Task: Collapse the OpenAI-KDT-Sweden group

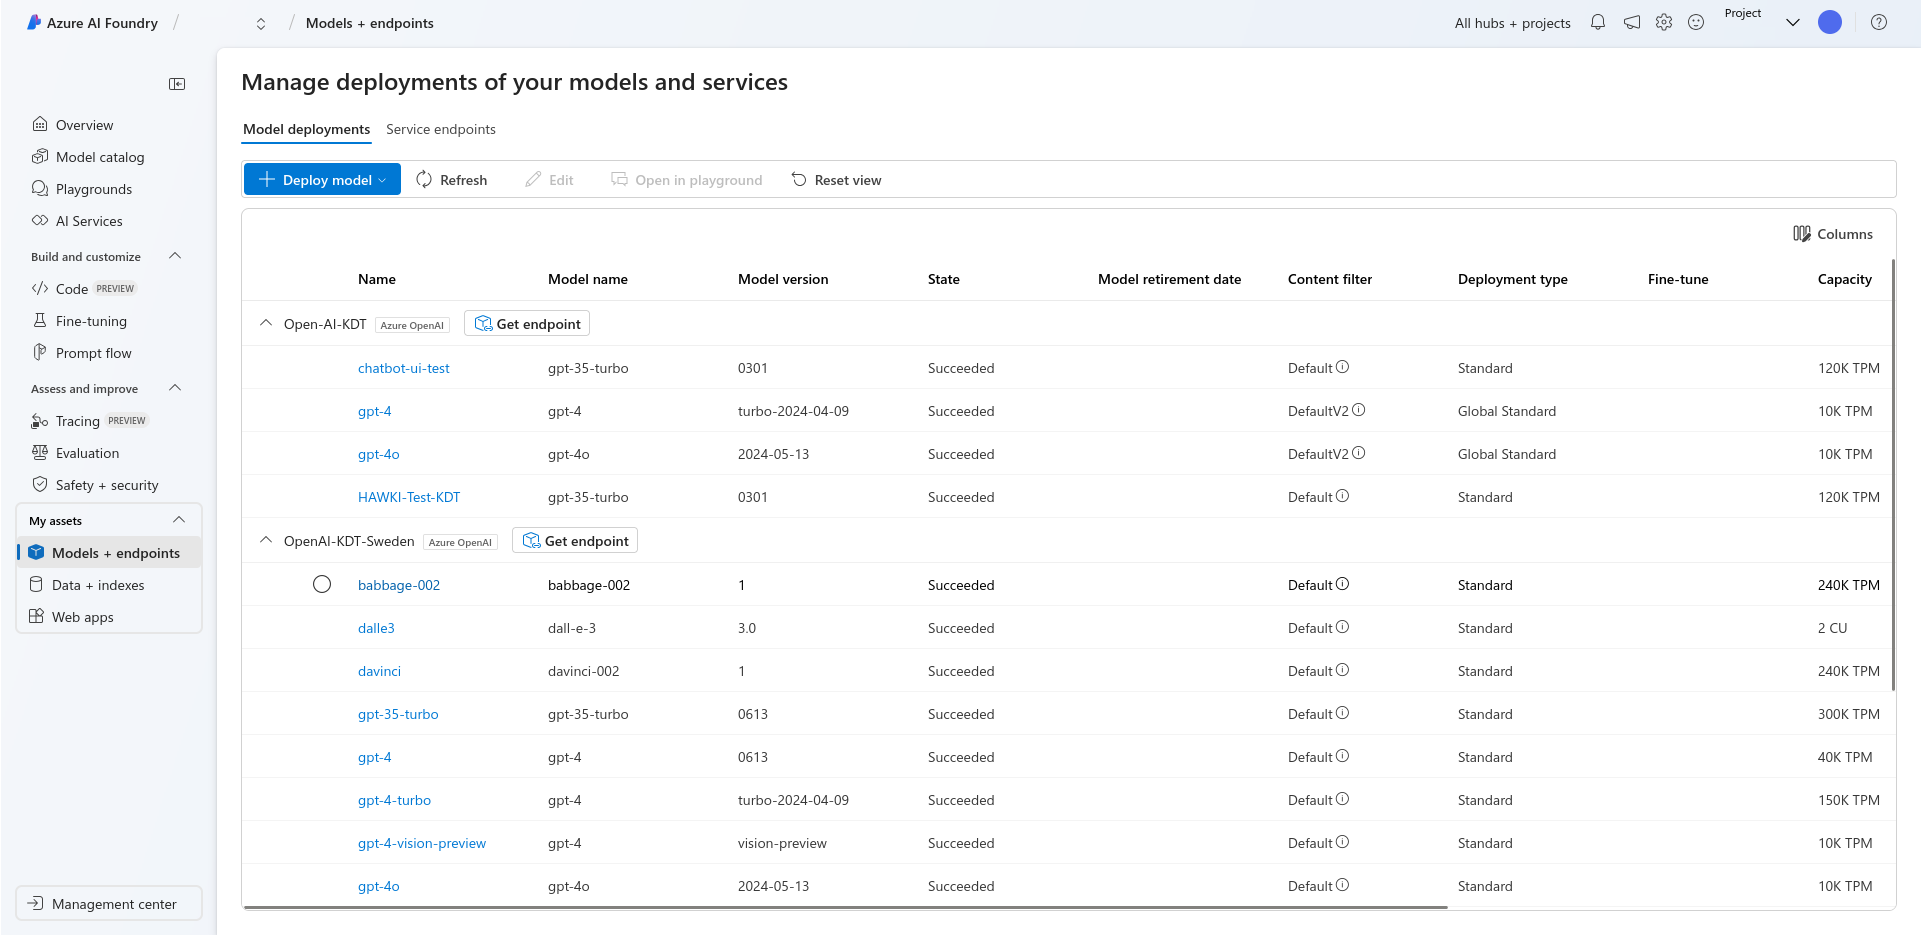Action: click(x=266, y=540)
